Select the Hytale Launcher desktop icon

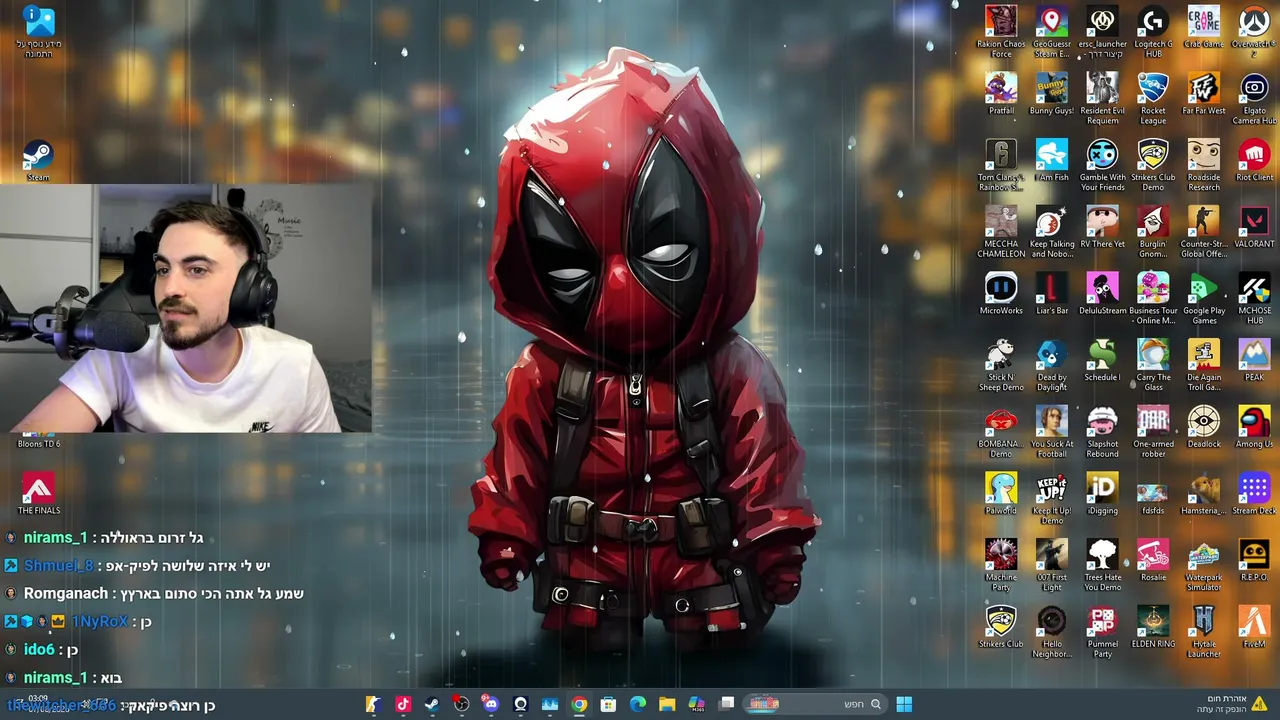point(1203,633)
